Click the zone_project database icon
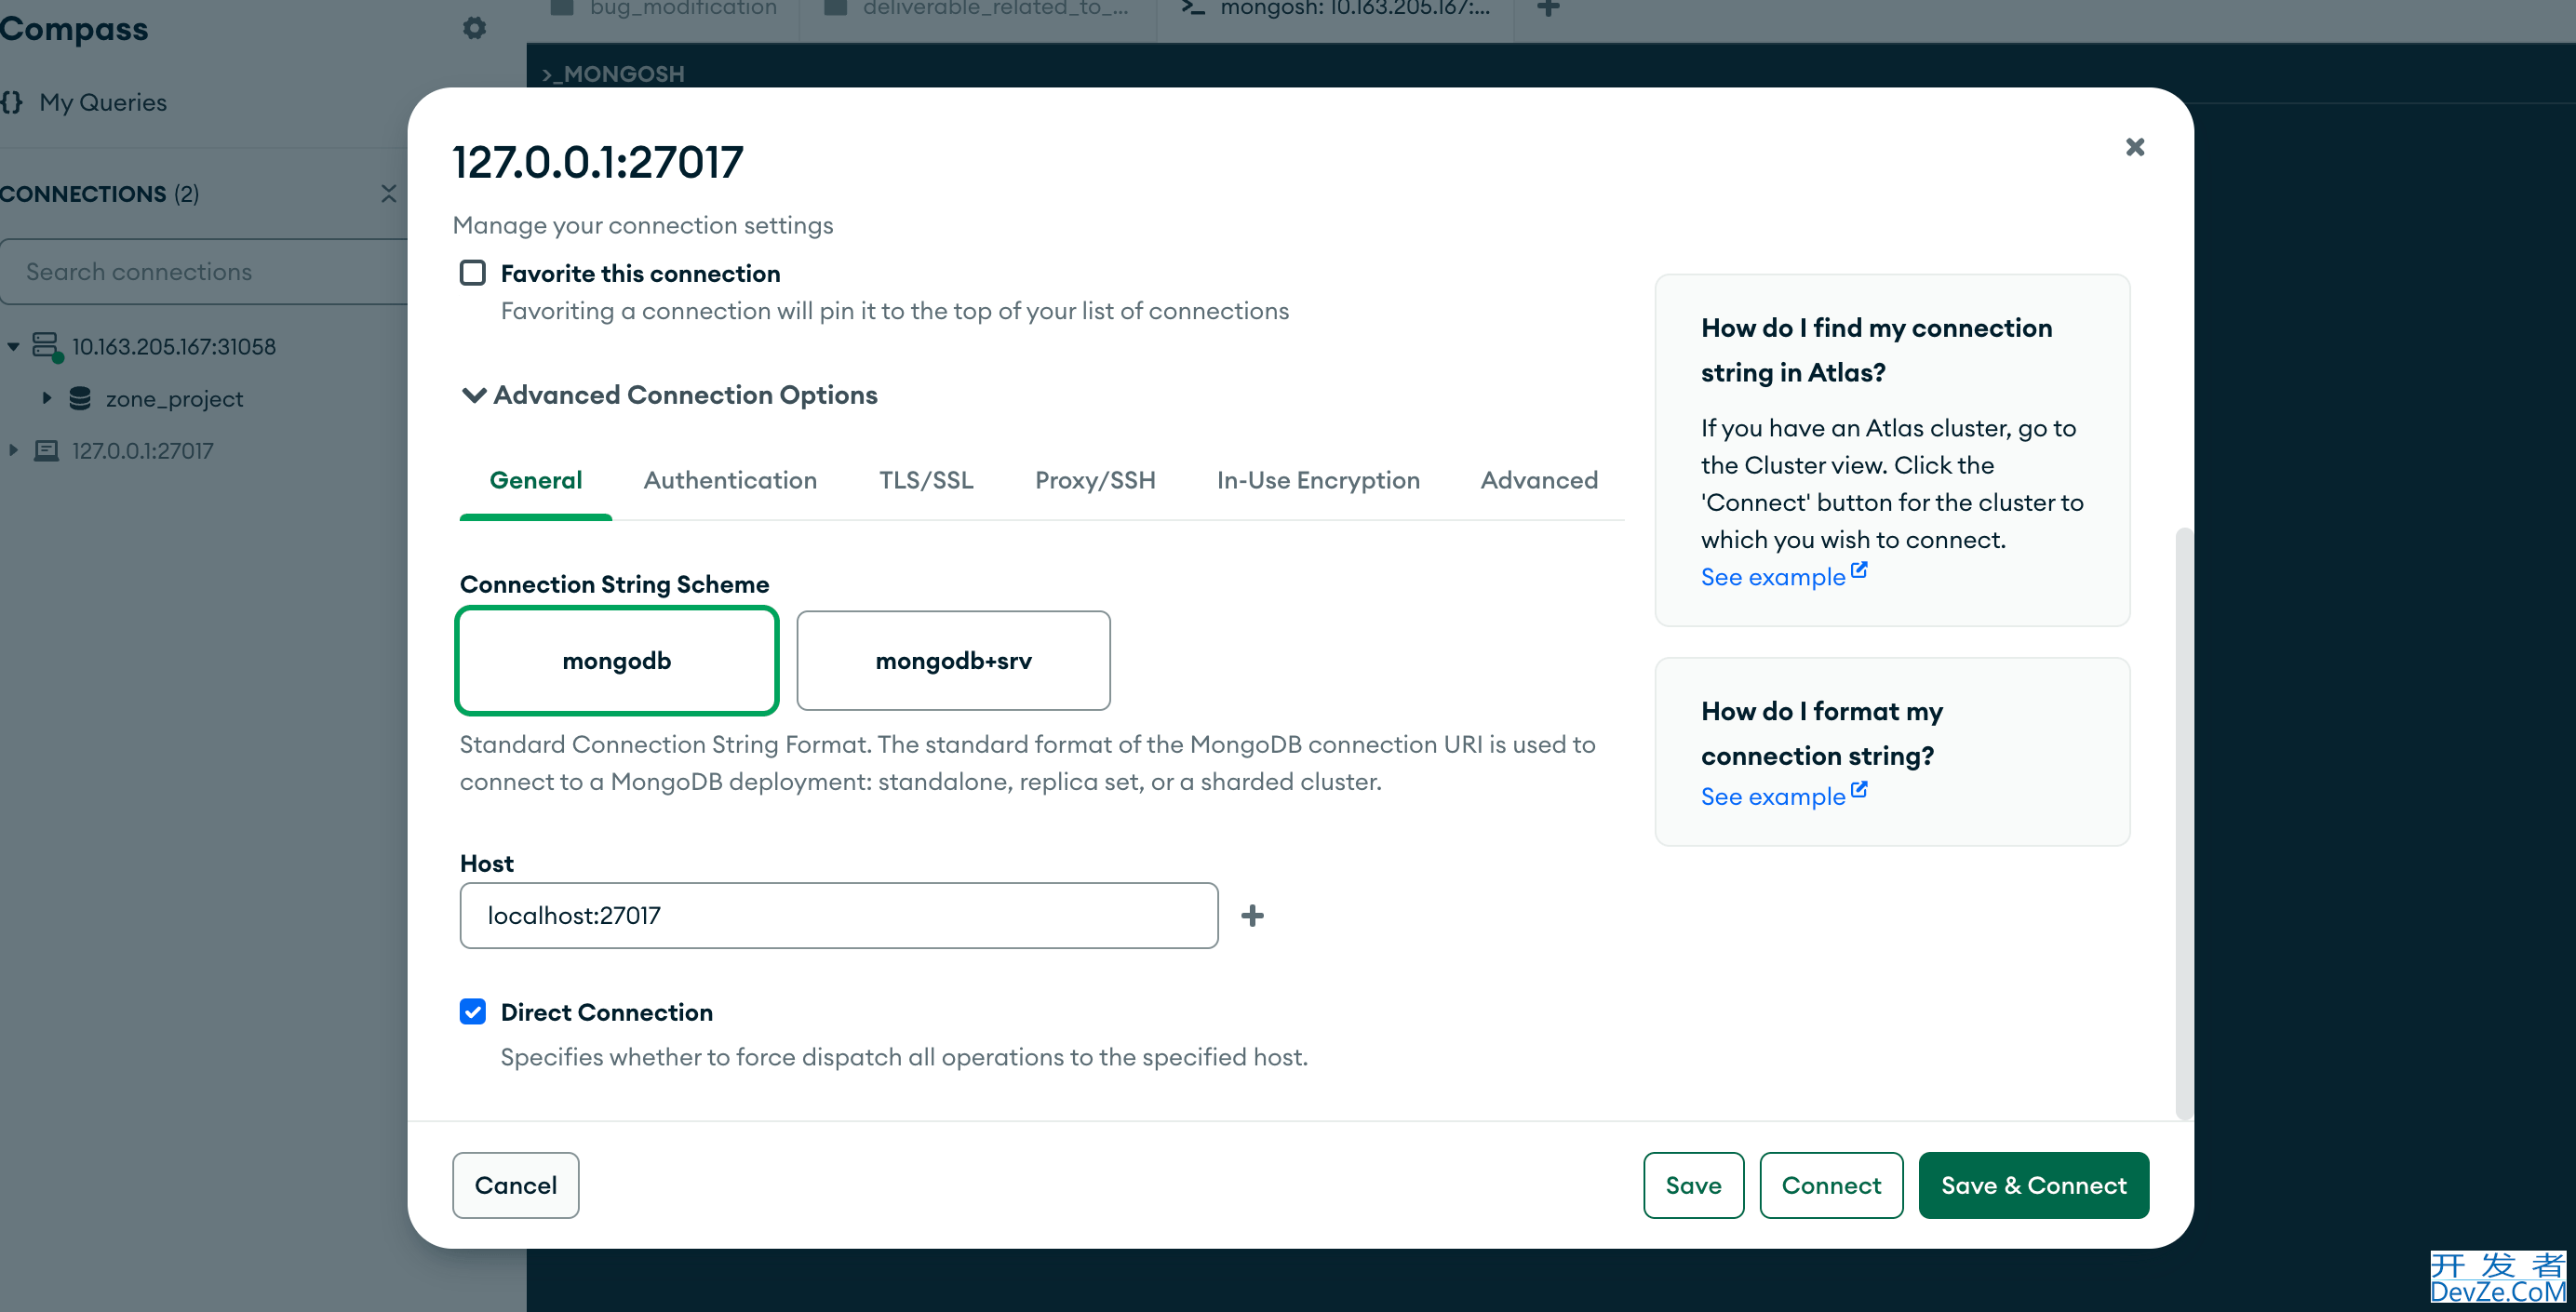The height and width of the screenshot is (1312, 2576). coord(80,398)
